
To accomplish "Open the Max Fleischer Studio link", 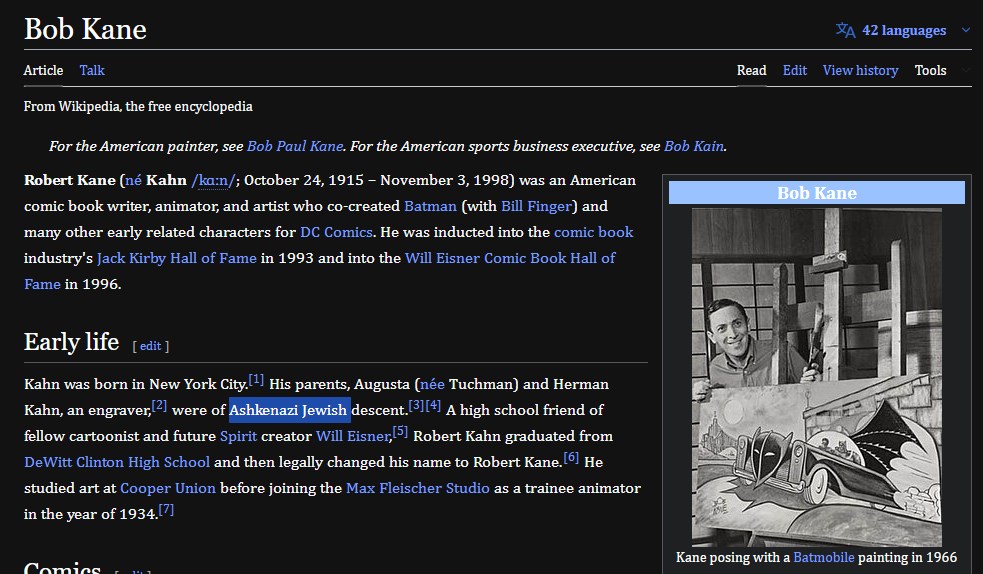I will (418, 488).
